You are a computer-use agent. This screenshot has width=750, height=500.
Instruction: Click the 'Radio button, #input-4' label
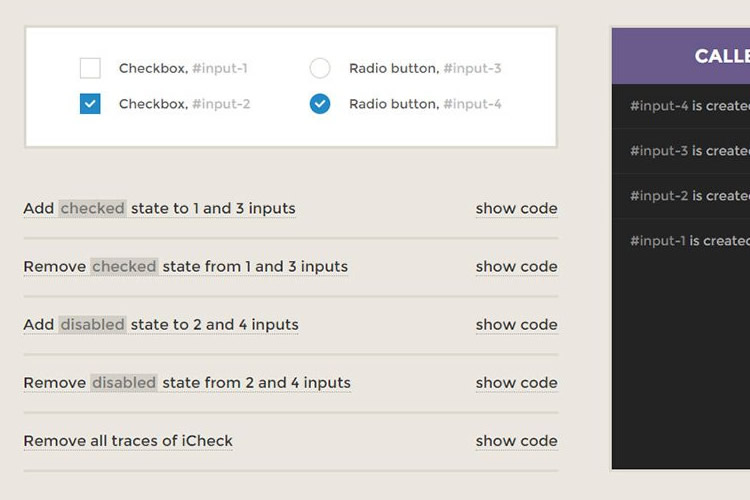(425, 104)
